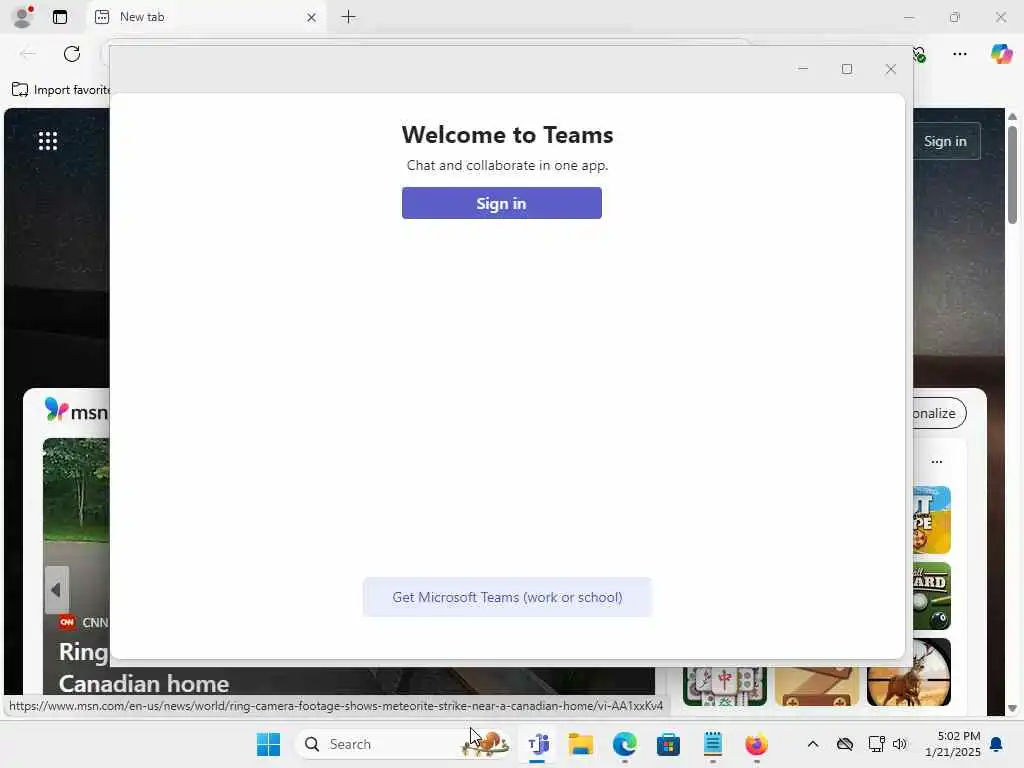The image size is (1024, 768).
Task: Click Sign in on the MSN page
Action: pyautogui.click(x=945, y=141)
